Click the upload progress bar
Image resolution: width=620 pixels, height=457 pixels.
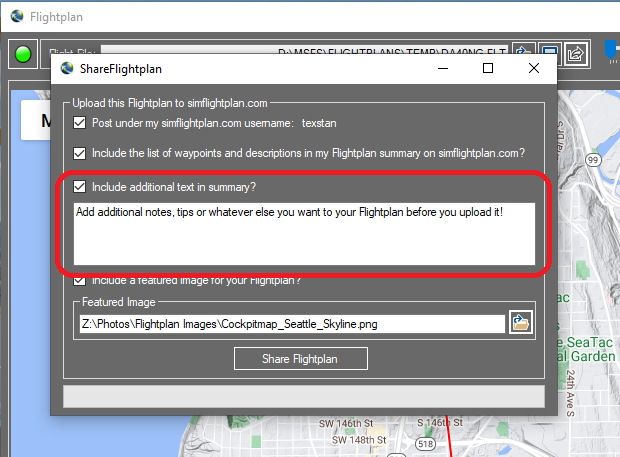tap(304, 397)
